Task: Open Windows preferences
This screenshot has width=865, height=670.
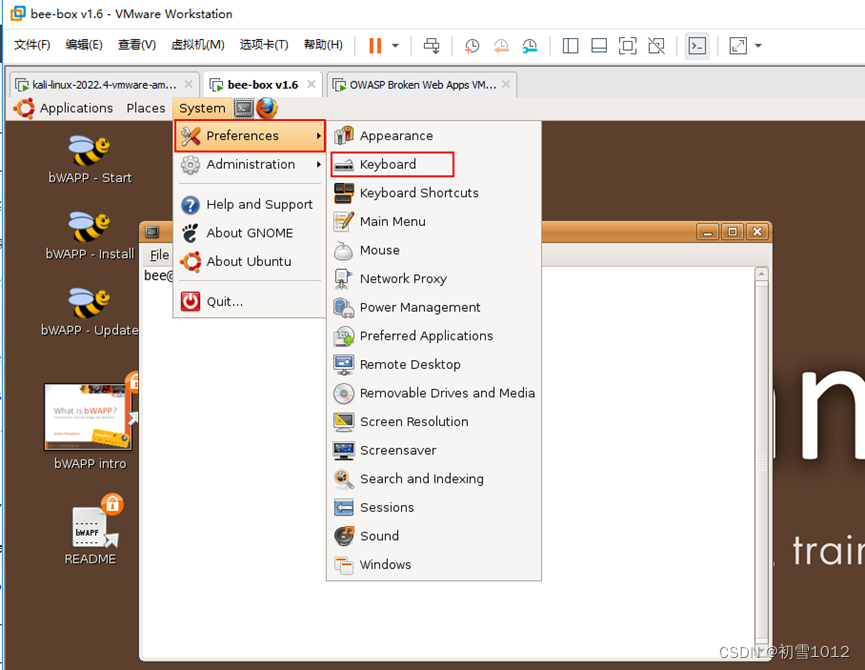Action: [x=434, y=565]
